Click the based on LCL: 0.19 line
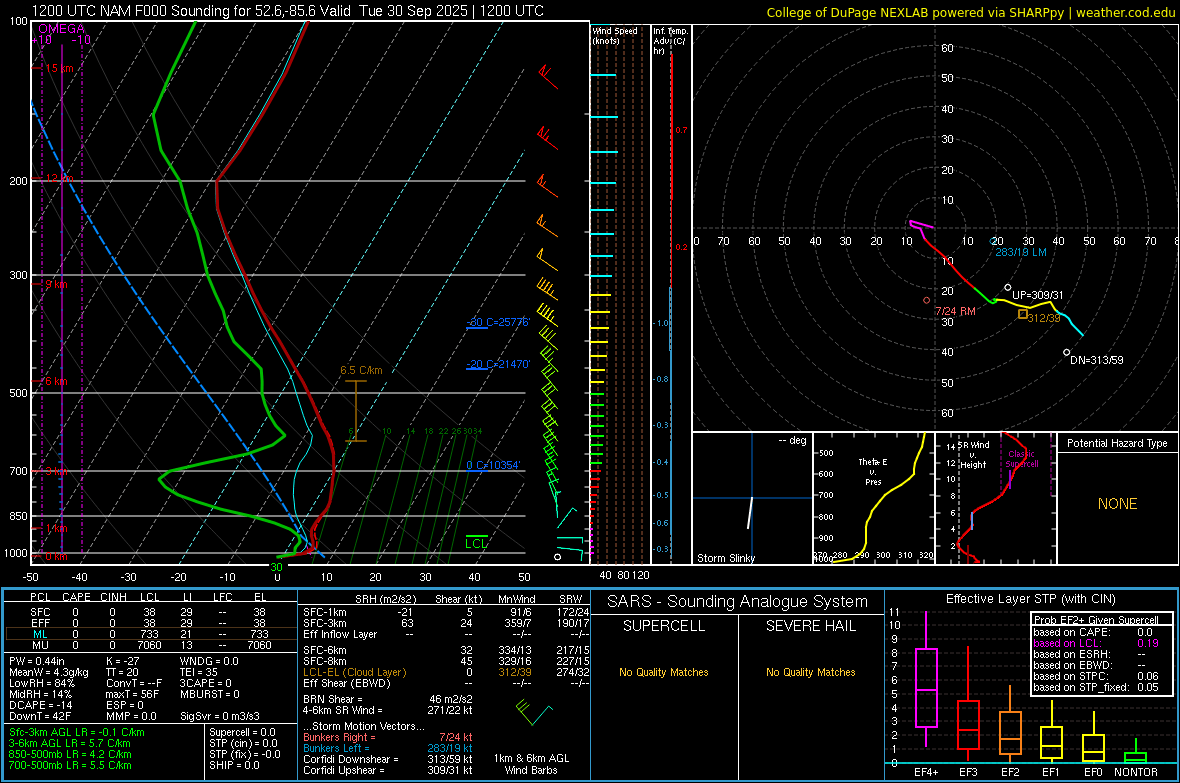 [x=1096, y=643]
